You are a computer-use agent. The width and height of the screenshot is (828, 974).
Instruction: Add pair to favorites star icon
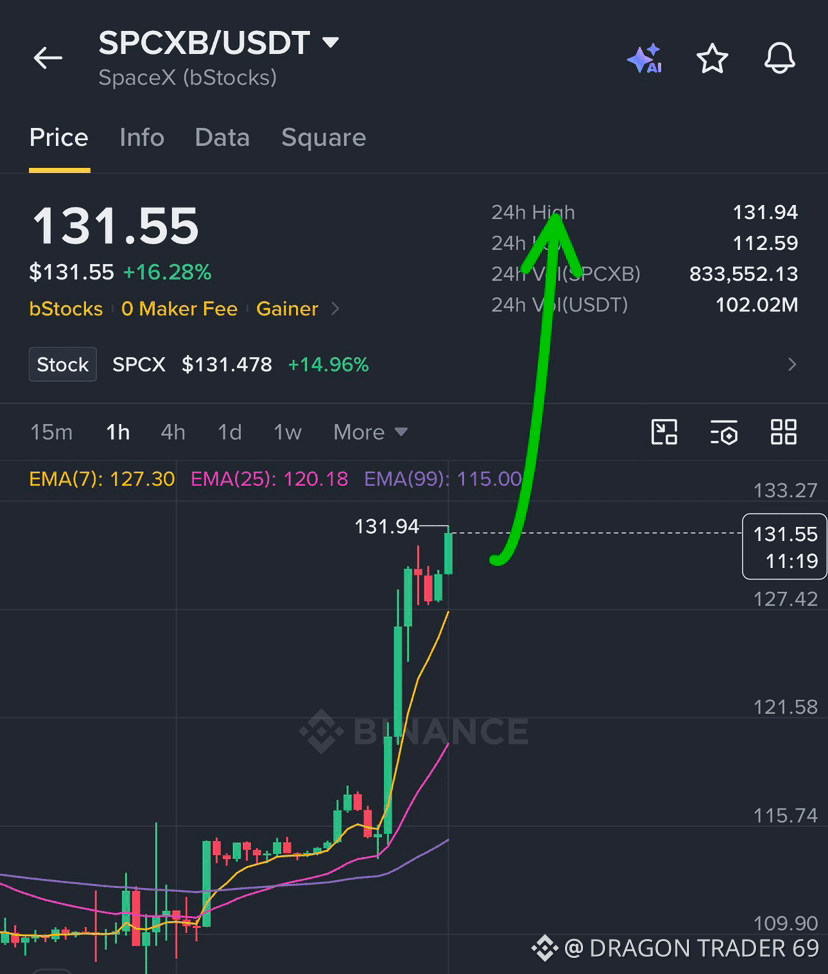pyautogui.click(x=712, y=58)
